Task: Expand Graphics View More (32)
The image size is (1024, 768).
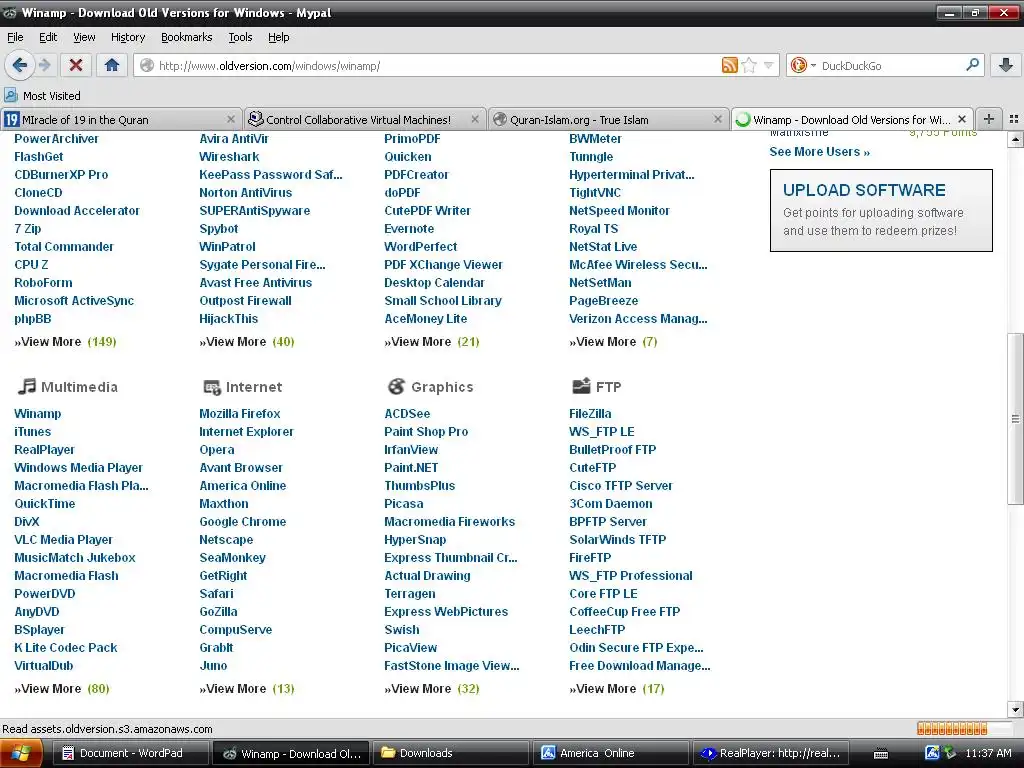Action: click(432, 688)
